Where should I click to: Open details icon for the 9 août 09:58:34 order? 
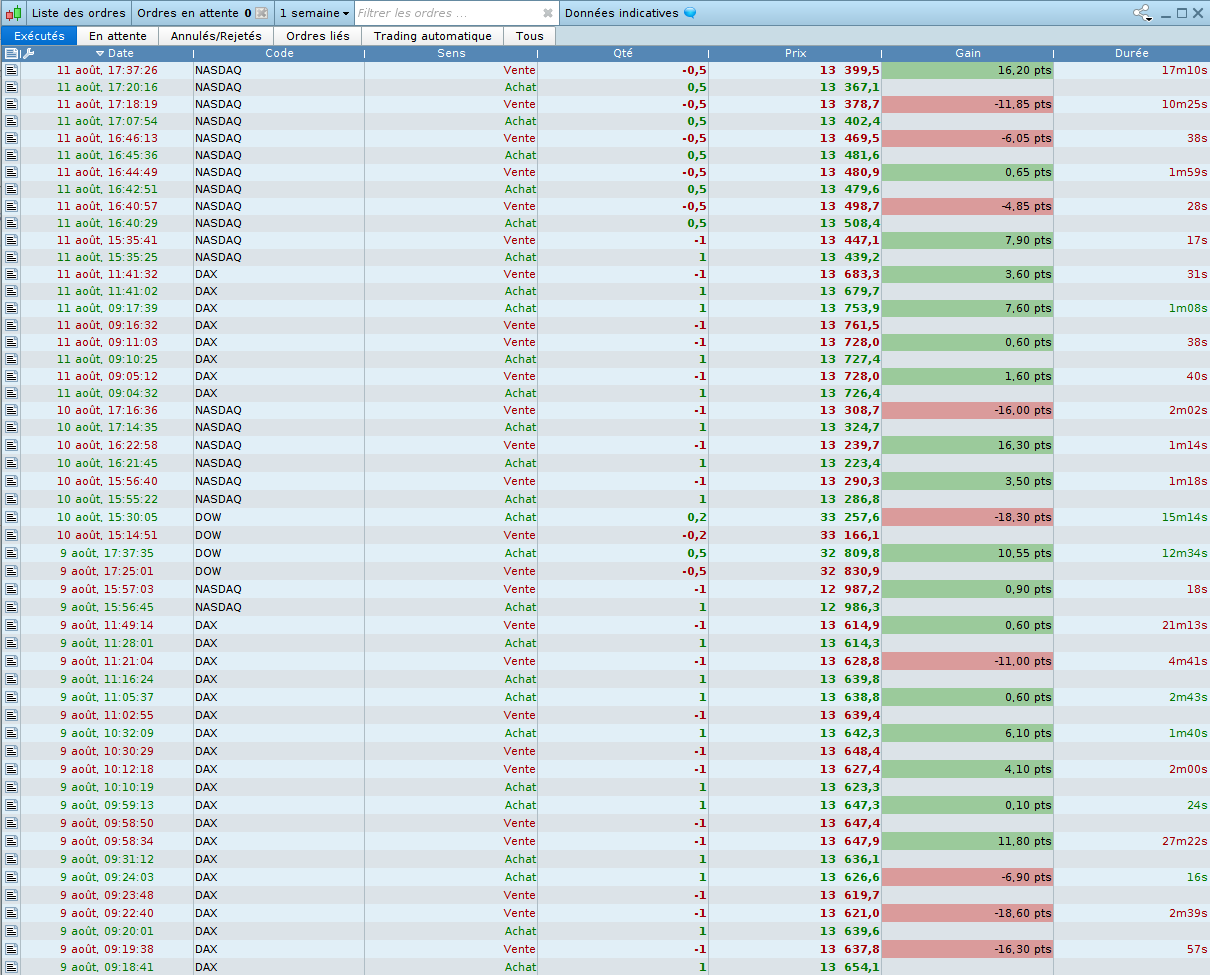[11, 841]
